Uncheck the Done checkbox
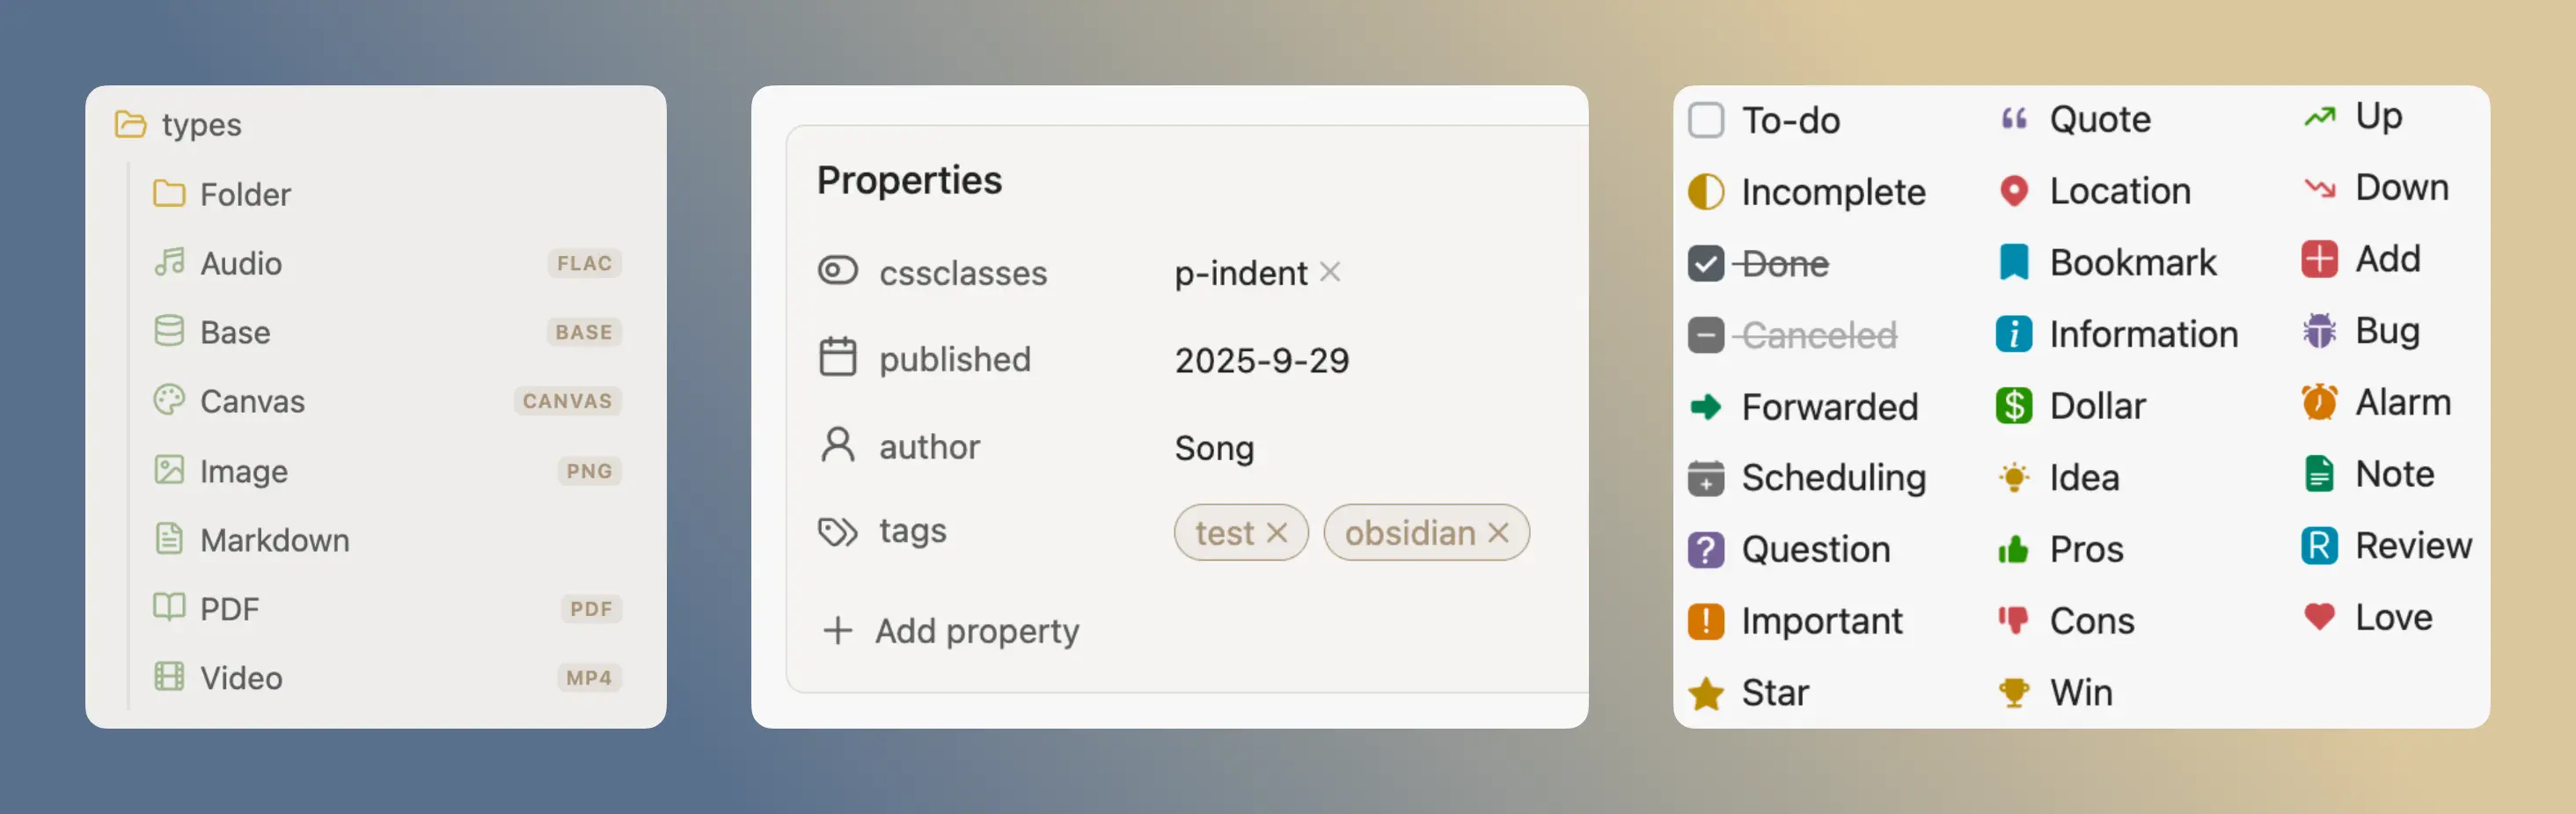The image size is (2576, 814). click(x=1705, y=264)
